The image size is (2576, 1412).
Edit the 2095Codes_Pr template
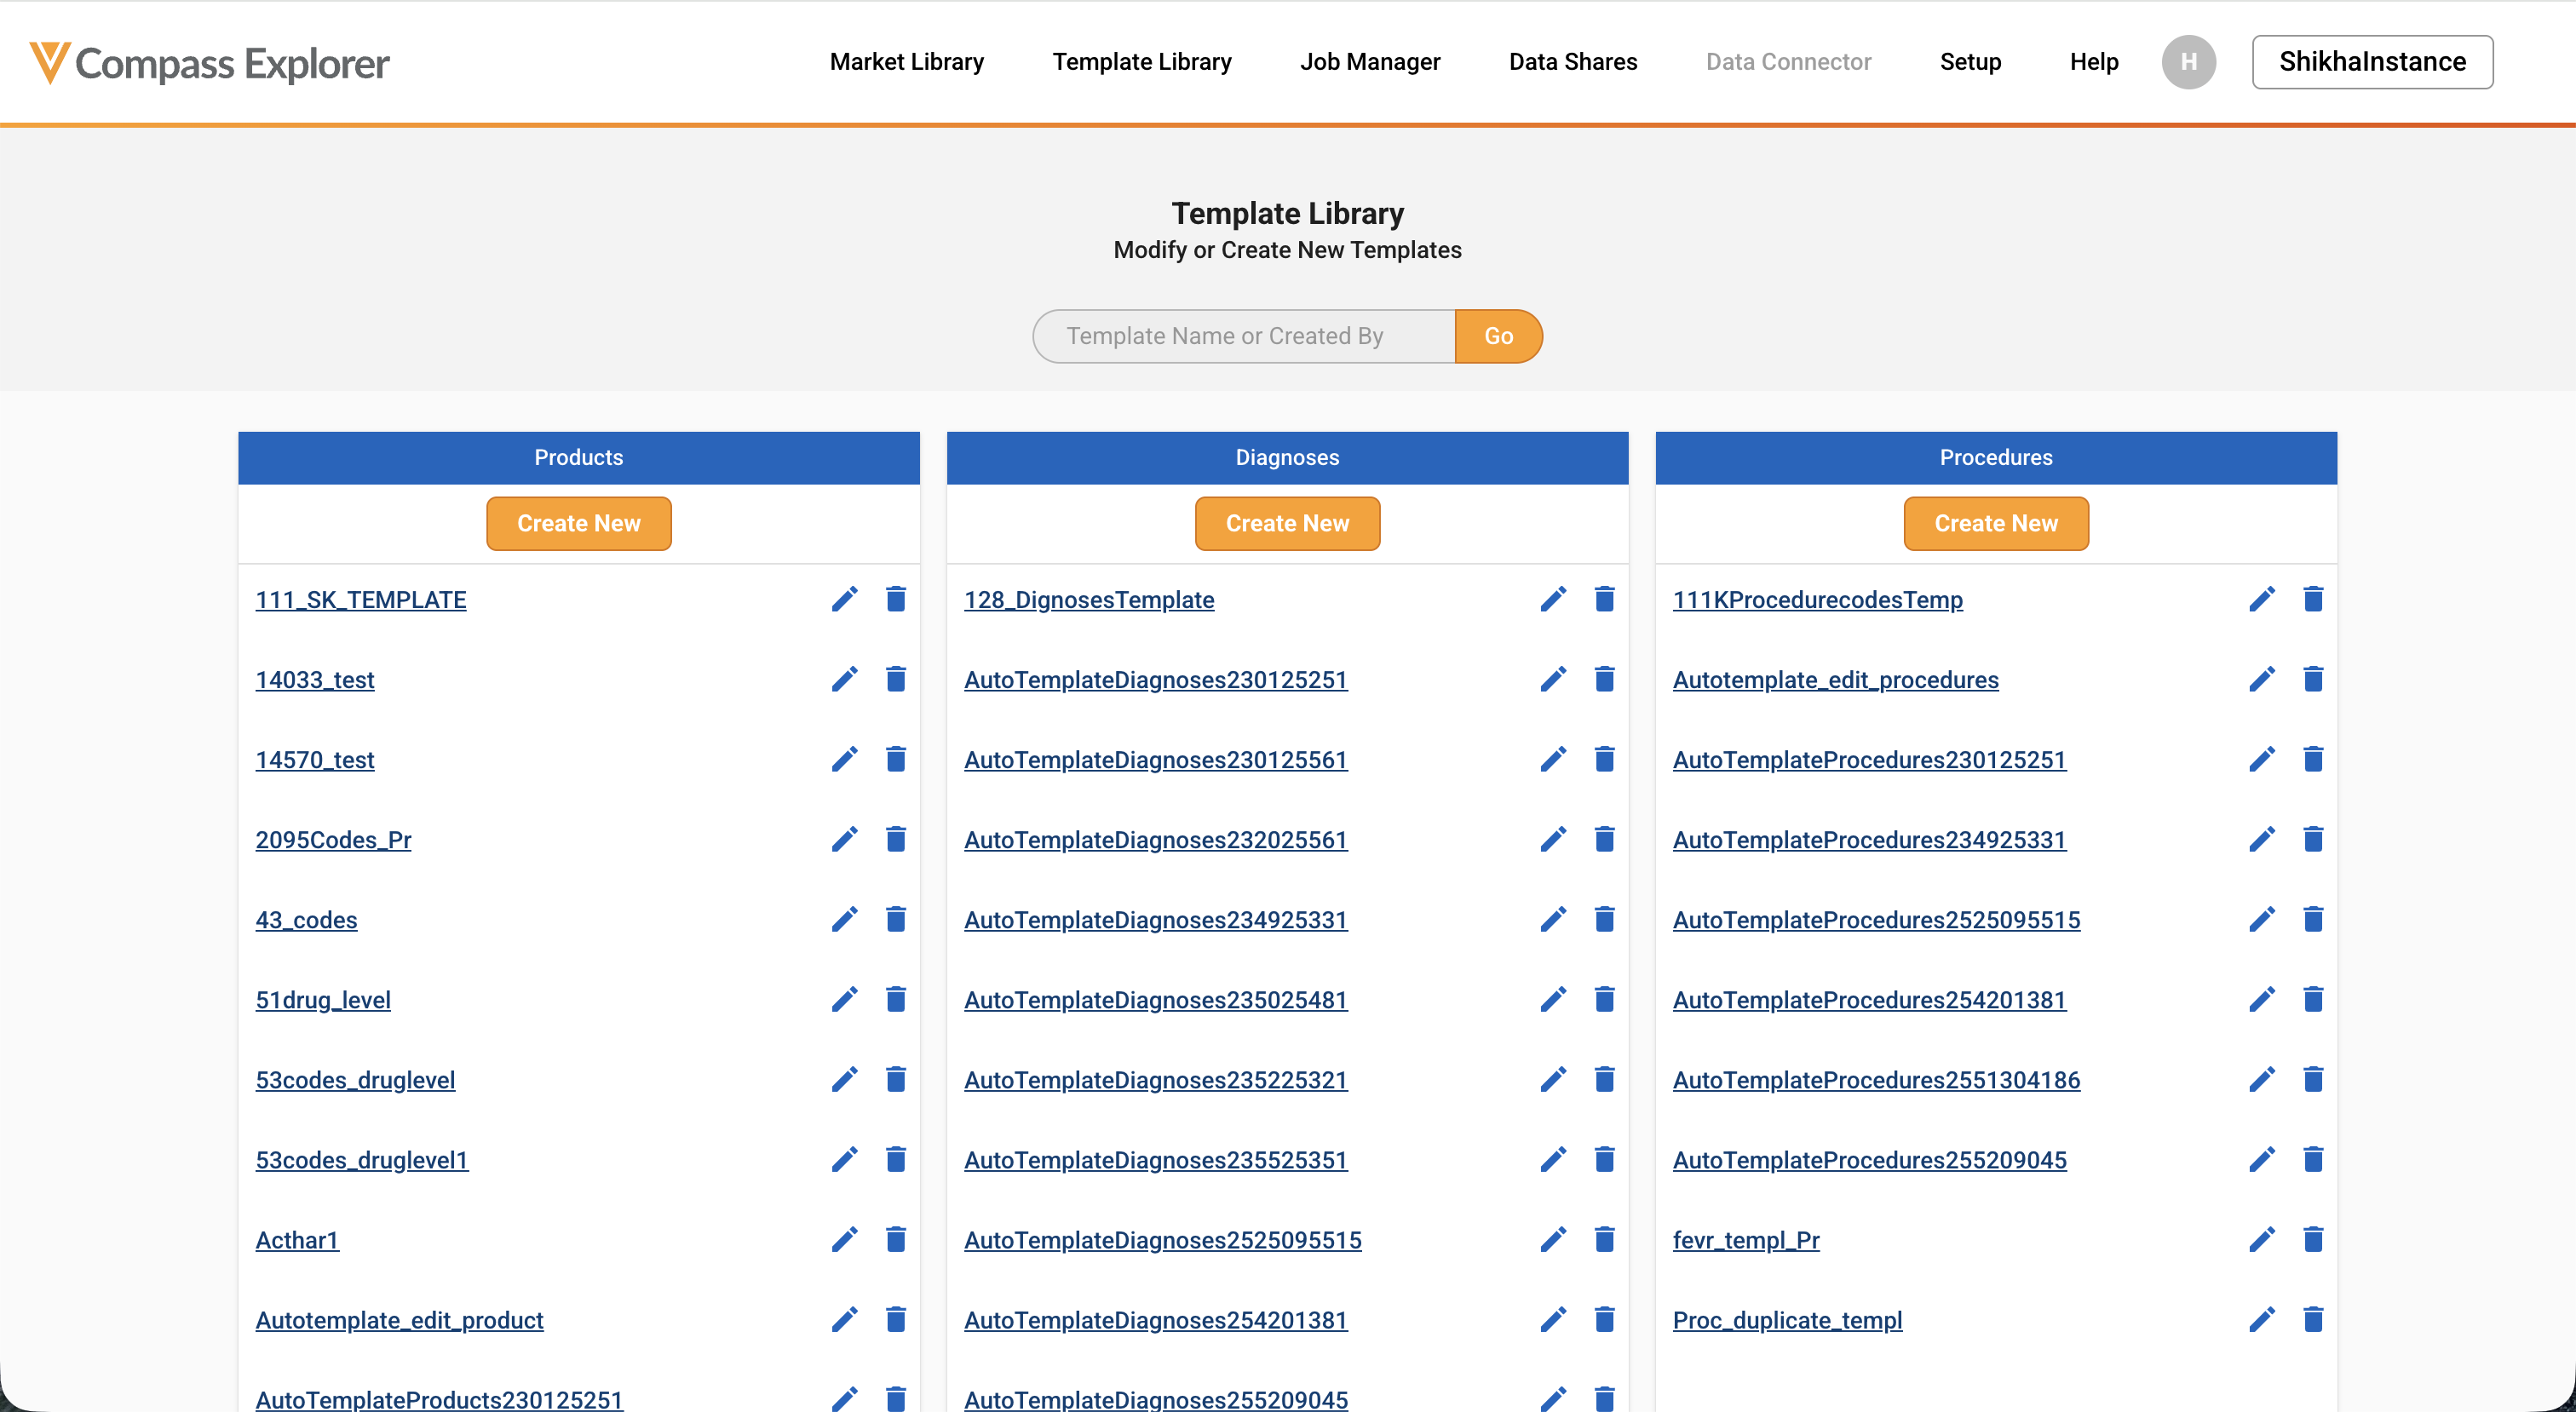pos(844,839)
